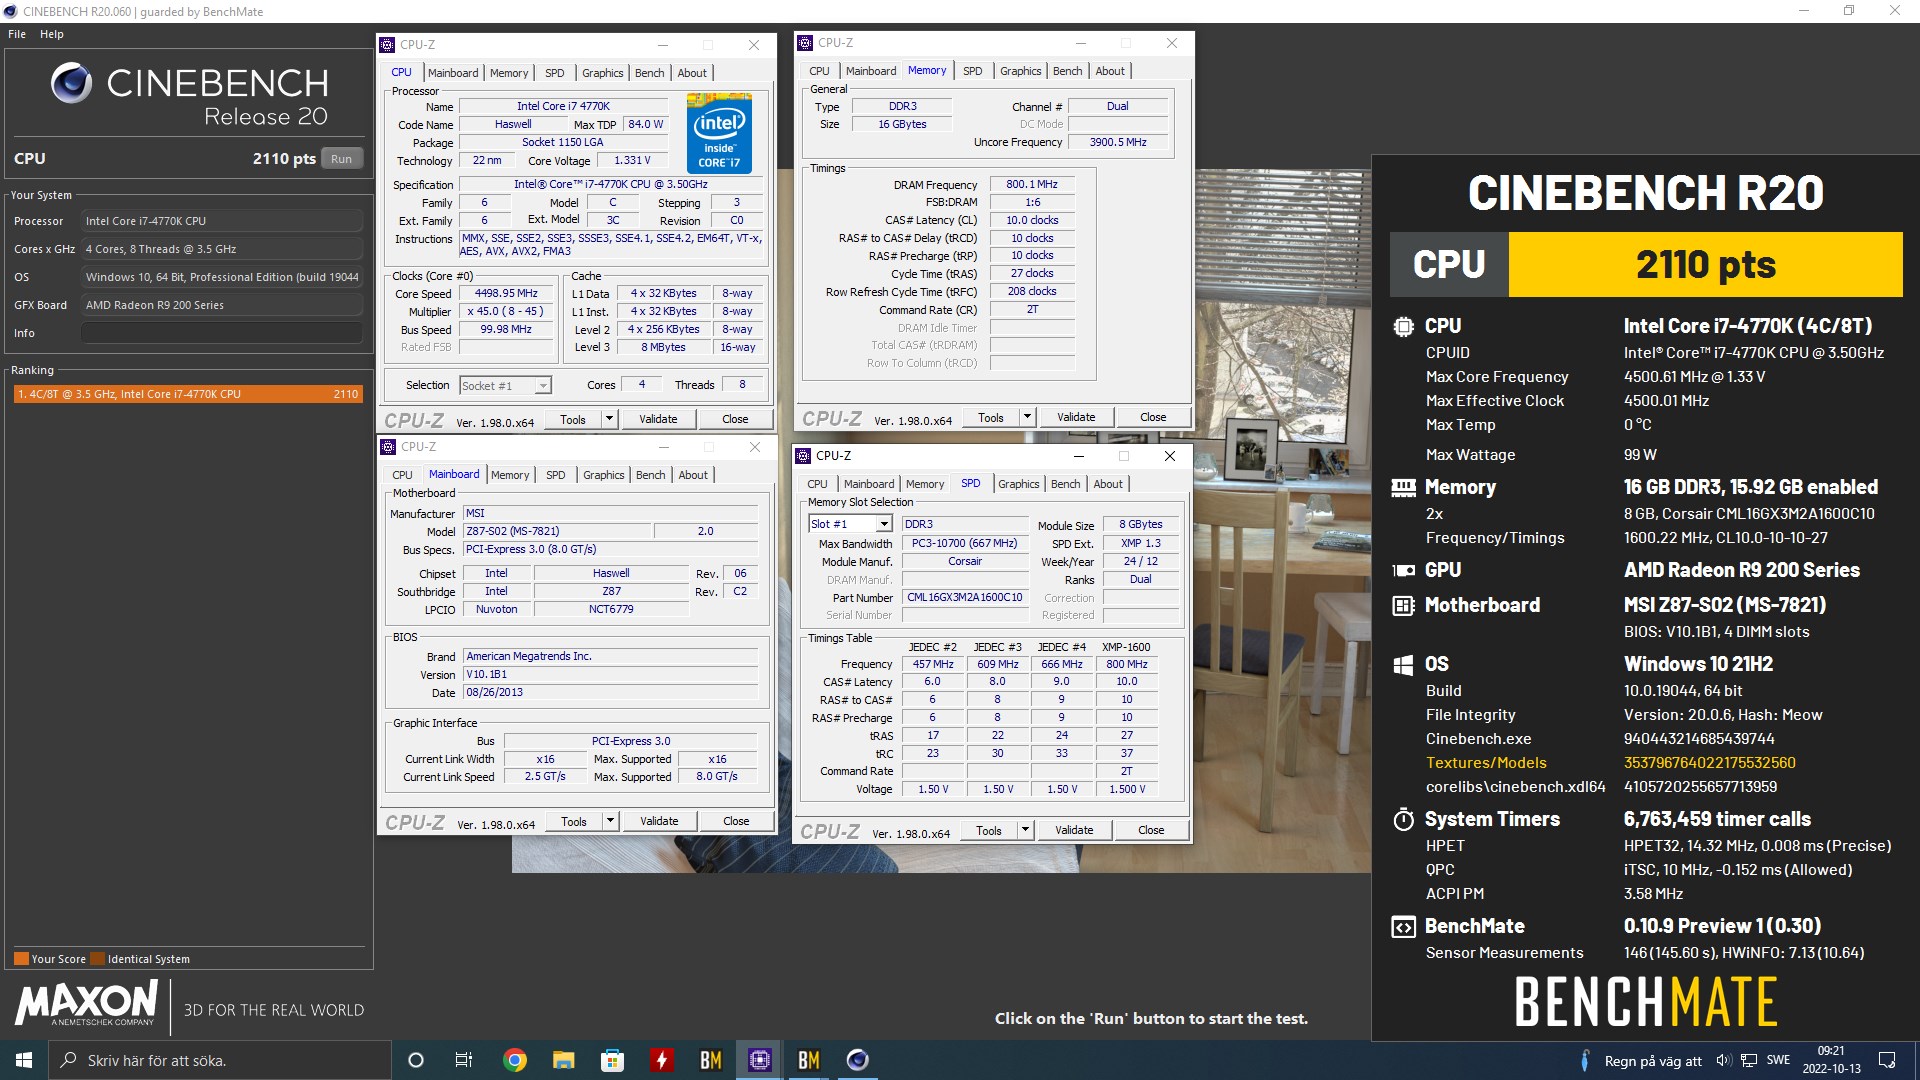Open first BenchMate BM icon on taskbar
The height and width of the screenshot is (1080, 1920).
coord(710,1060)
